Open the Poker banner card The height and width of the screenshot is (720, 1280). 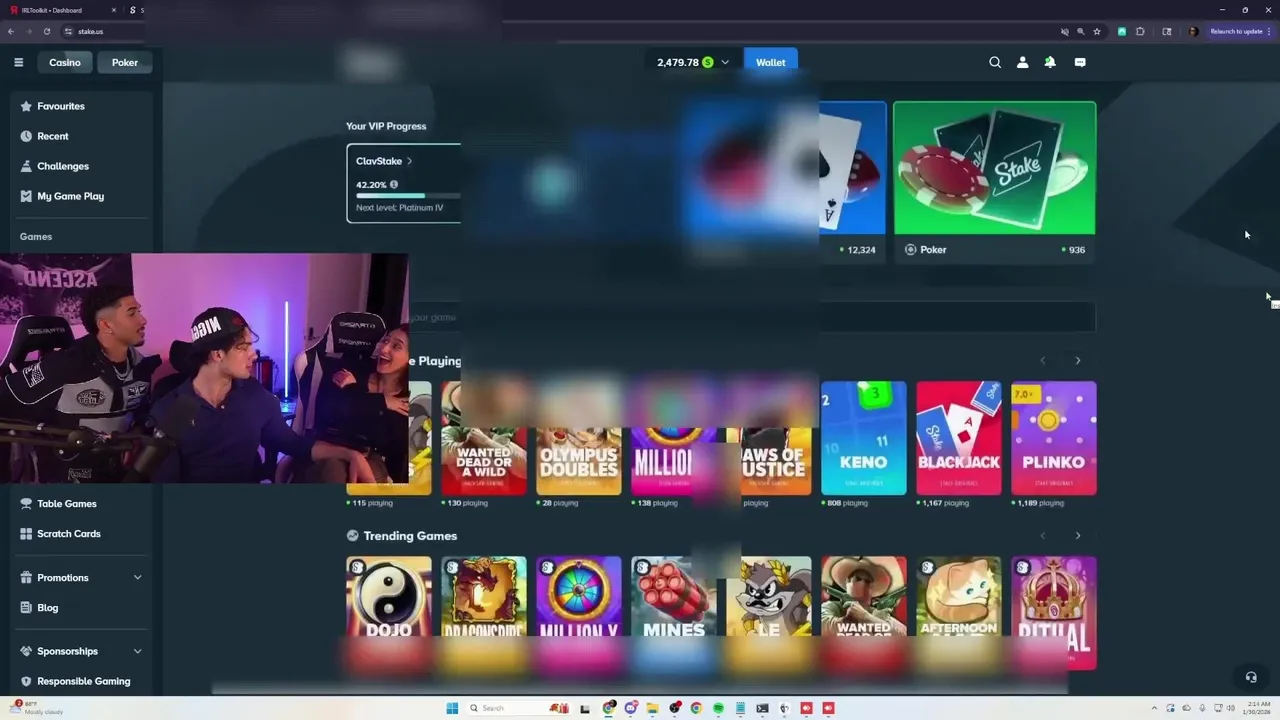pyautogui.click(x=994, y=180)
